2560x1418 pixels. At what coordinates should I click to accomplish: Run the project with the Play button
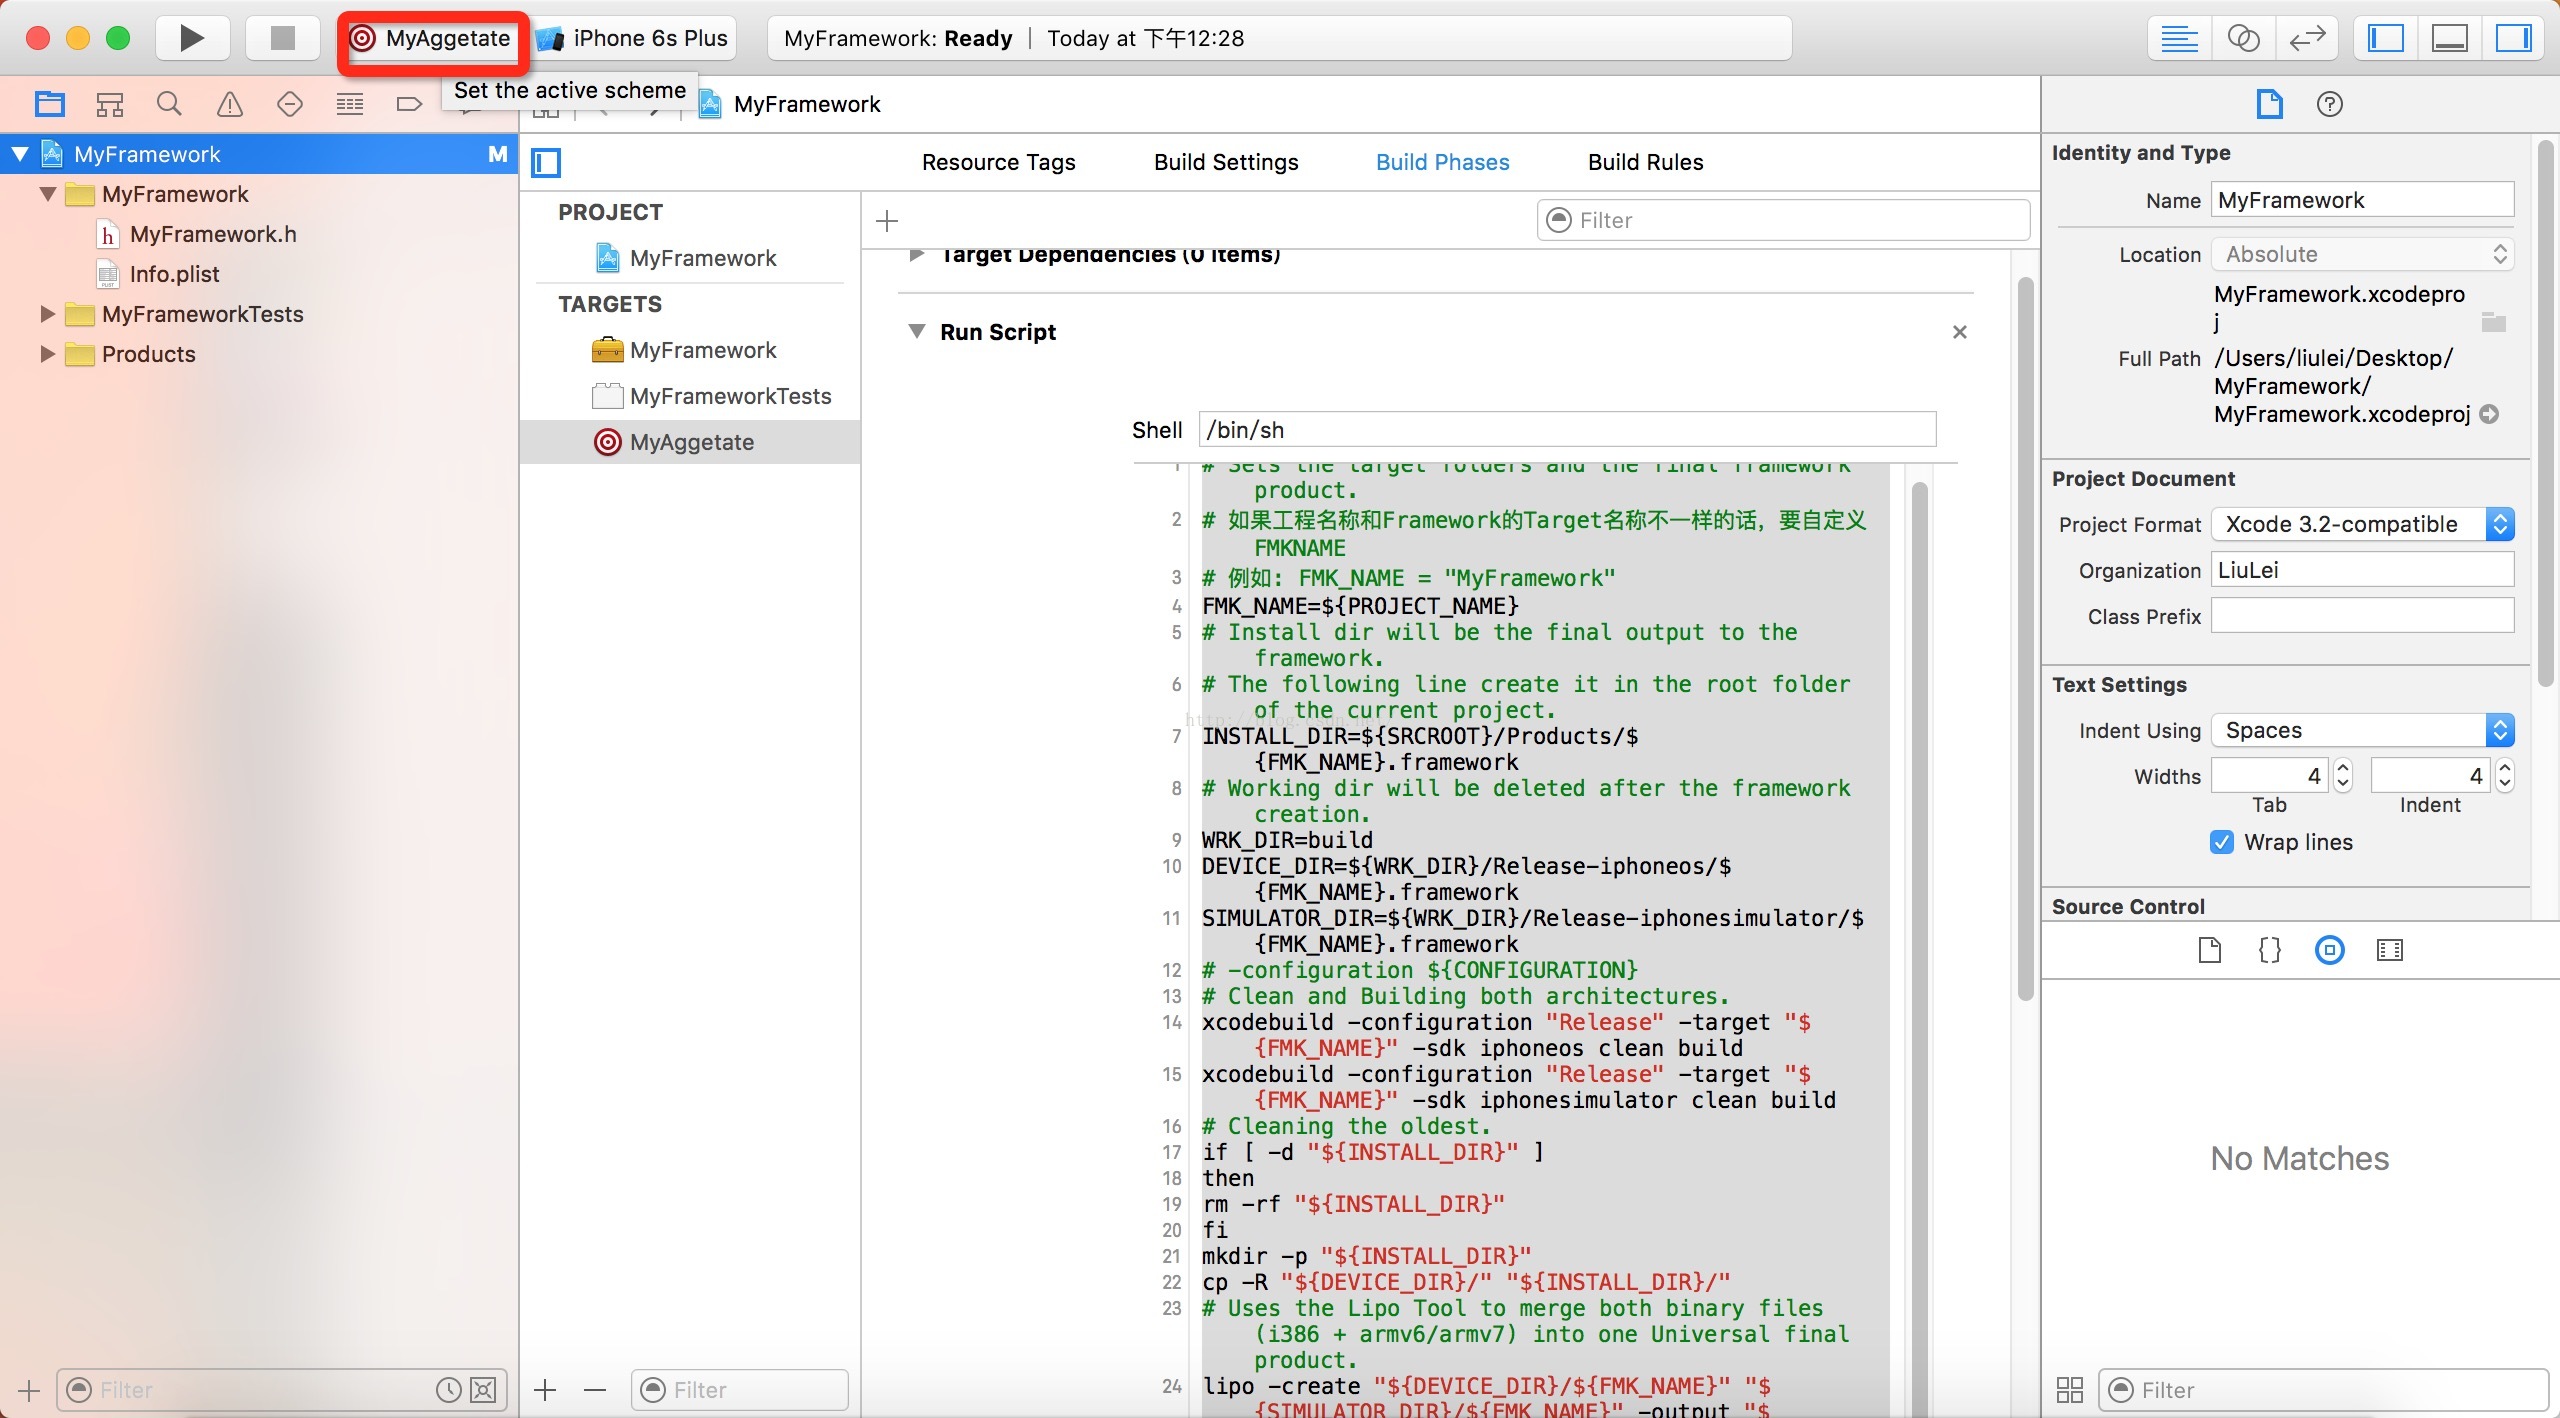click(192, 38)
